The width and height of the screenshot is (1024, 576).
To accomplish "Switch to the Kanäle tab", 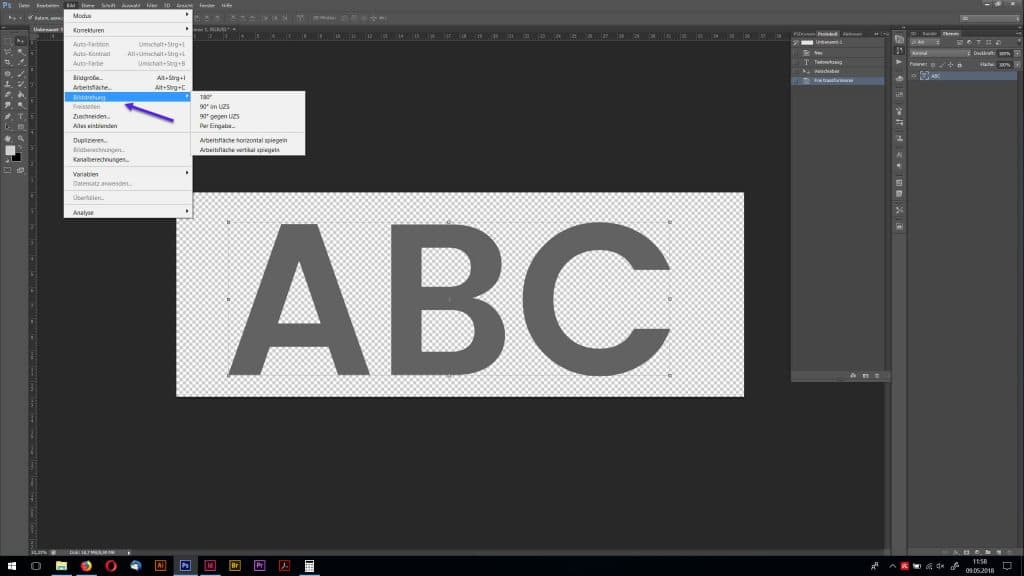I will pos(929,33).
